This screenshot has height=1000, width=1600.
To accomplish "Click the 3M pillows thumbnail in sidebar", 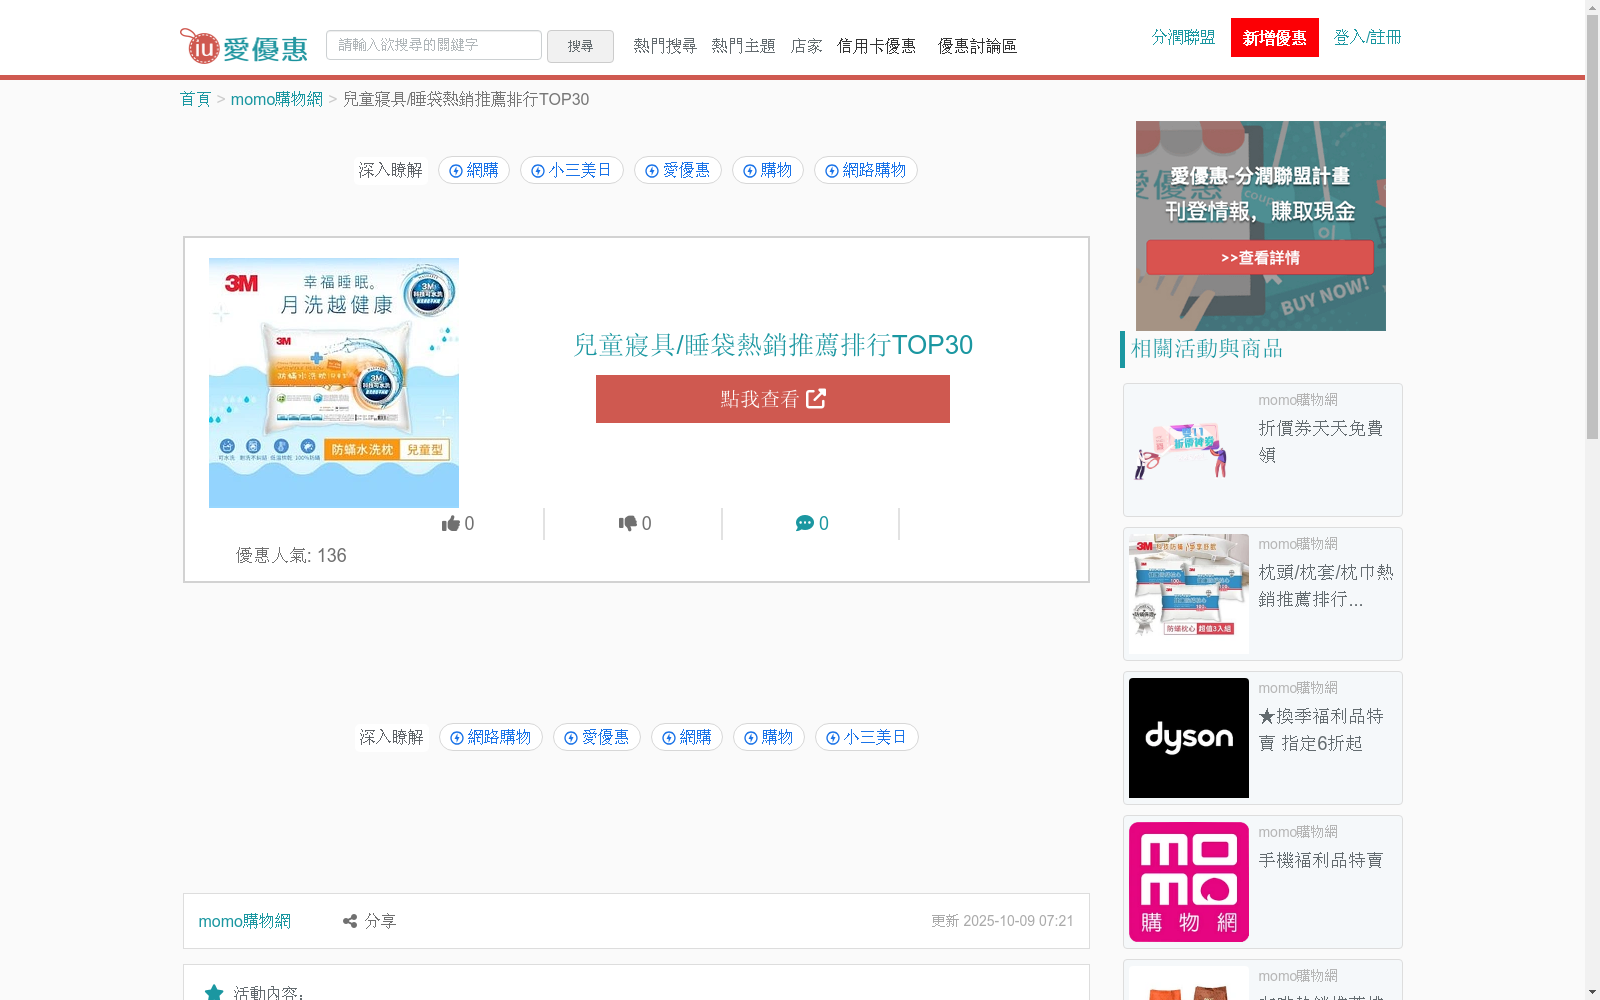I will click(1189, 594).
